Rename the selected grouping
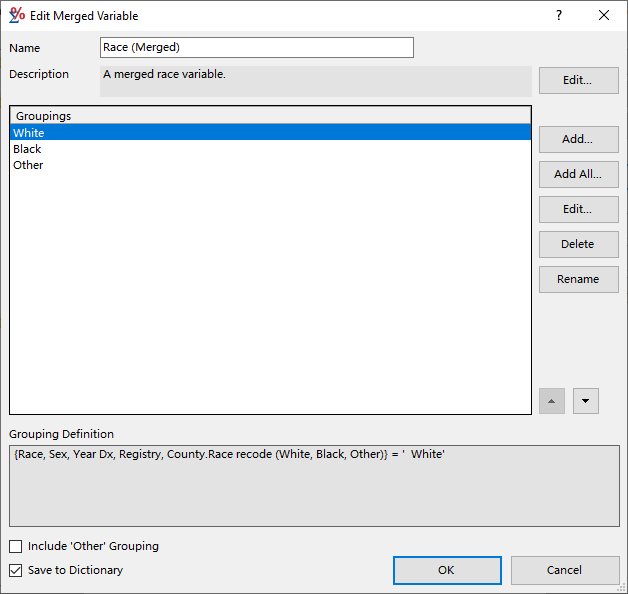 (x=578, y=279)
